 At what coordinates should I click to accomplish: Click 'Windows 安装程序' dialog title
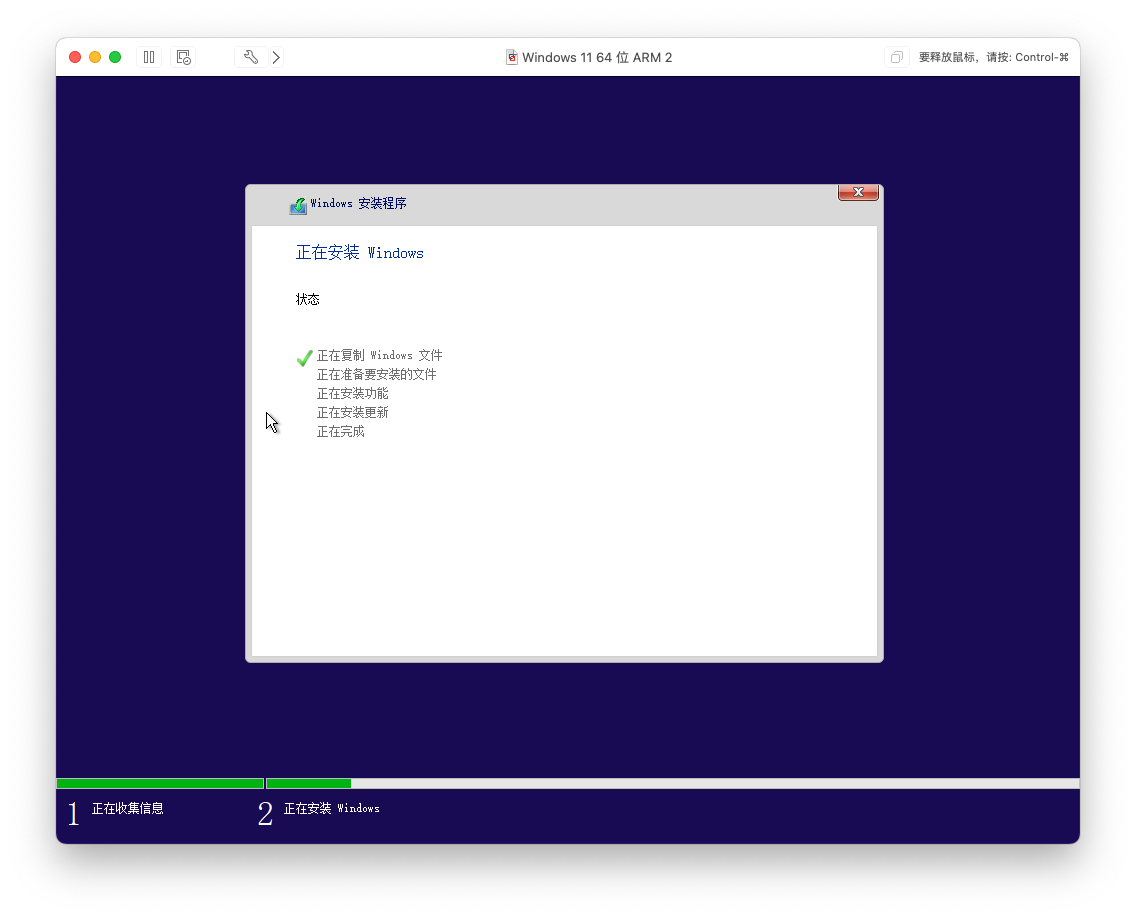[x=358, y=204]
